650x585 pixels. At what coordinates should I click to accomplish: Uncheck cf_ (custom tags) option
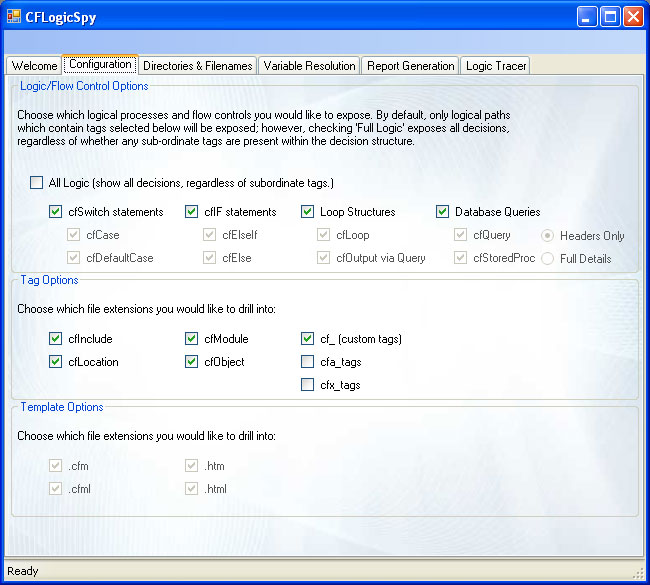point(307,338)
